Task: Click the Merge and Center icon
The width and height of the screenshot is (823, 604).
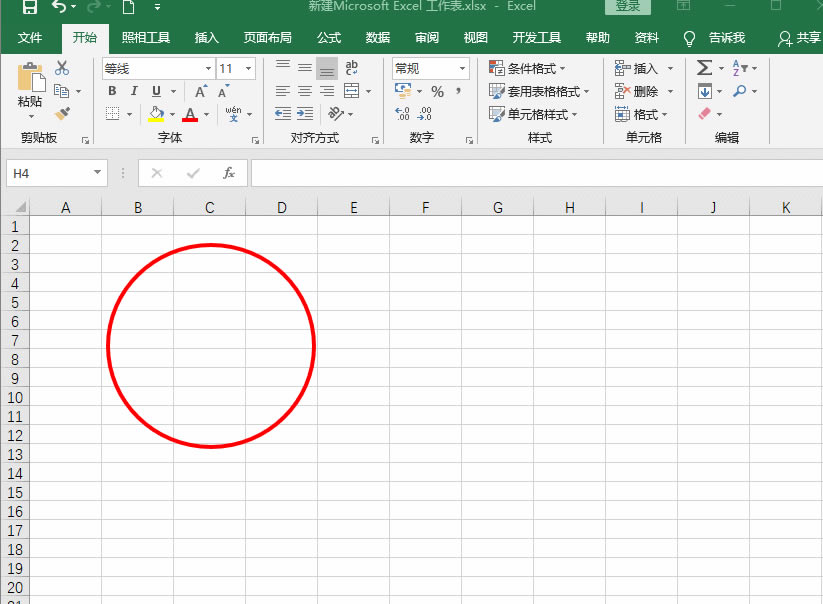Action: tap(352, 90)
